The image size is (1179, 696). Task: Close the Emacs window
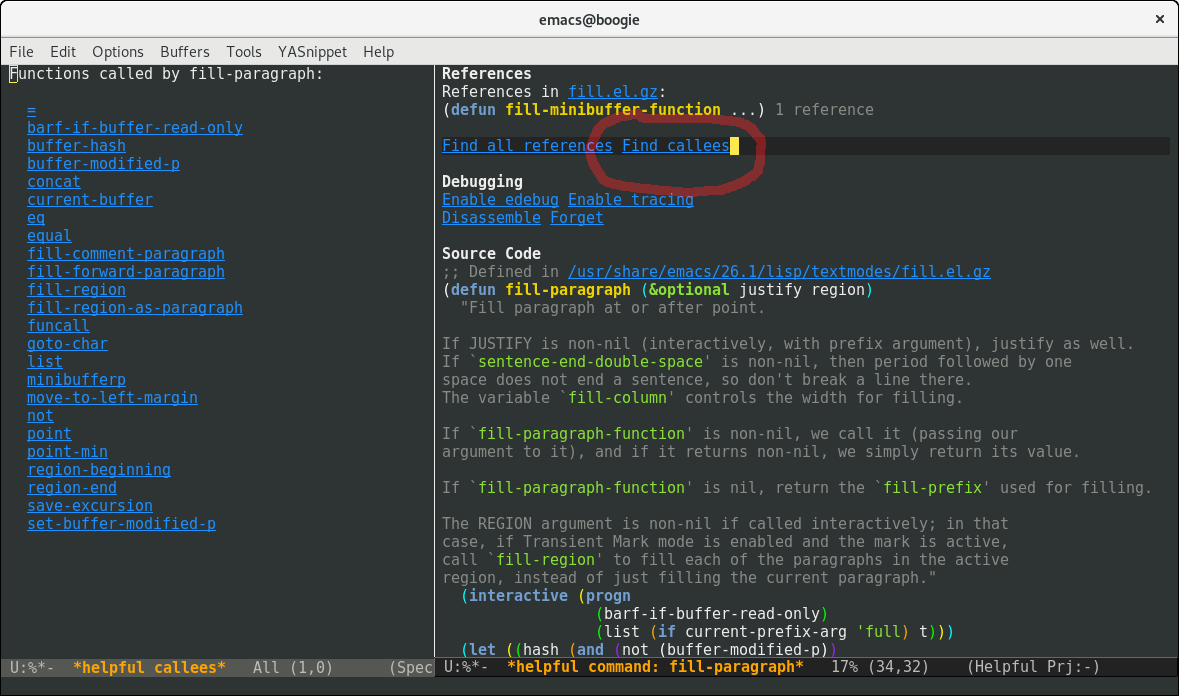click(x=1159, y=19)
